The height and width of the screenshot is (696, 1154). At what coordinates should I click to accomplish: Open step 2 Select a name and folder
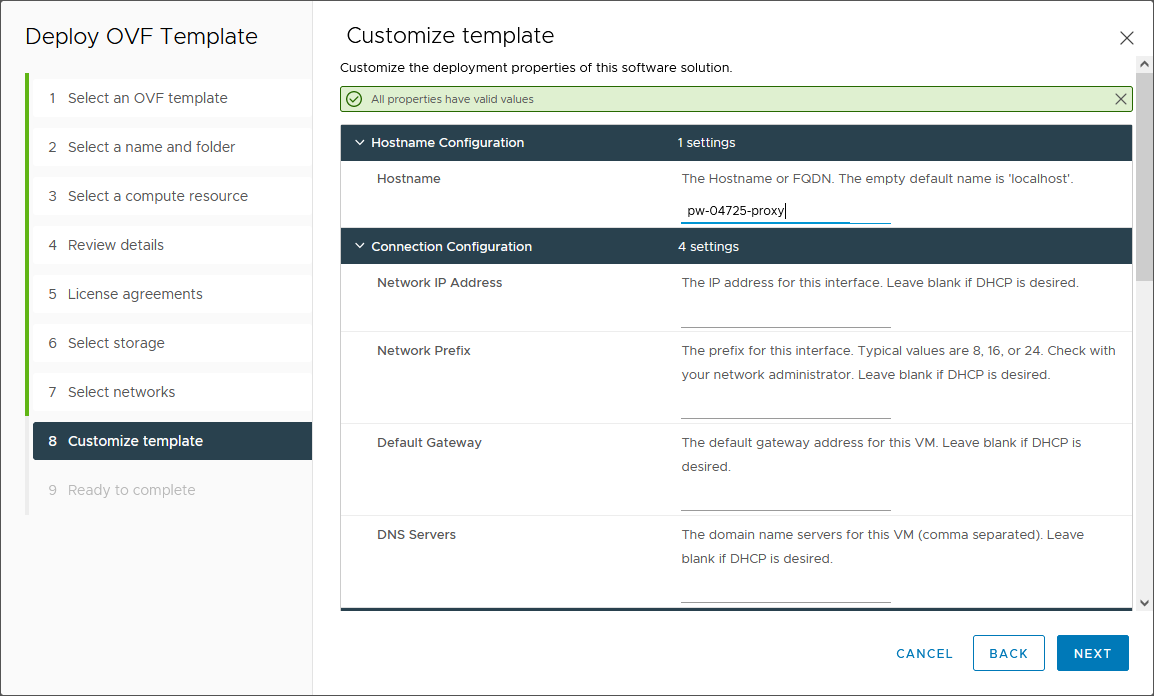tap(151, 147)
